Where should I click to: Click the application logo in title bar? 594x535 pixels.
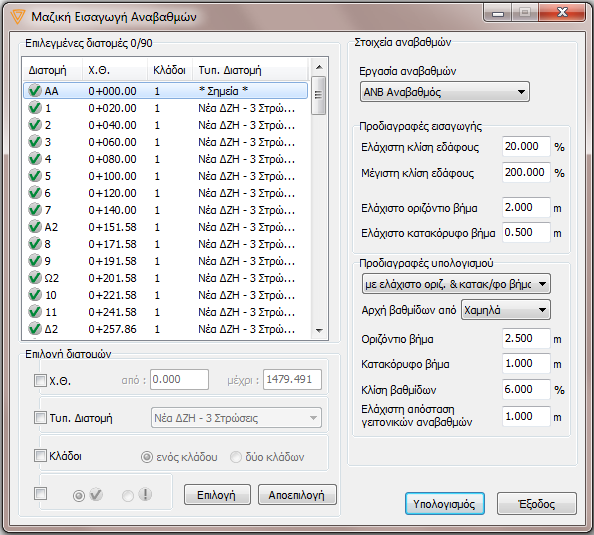[x=17, y=17]
